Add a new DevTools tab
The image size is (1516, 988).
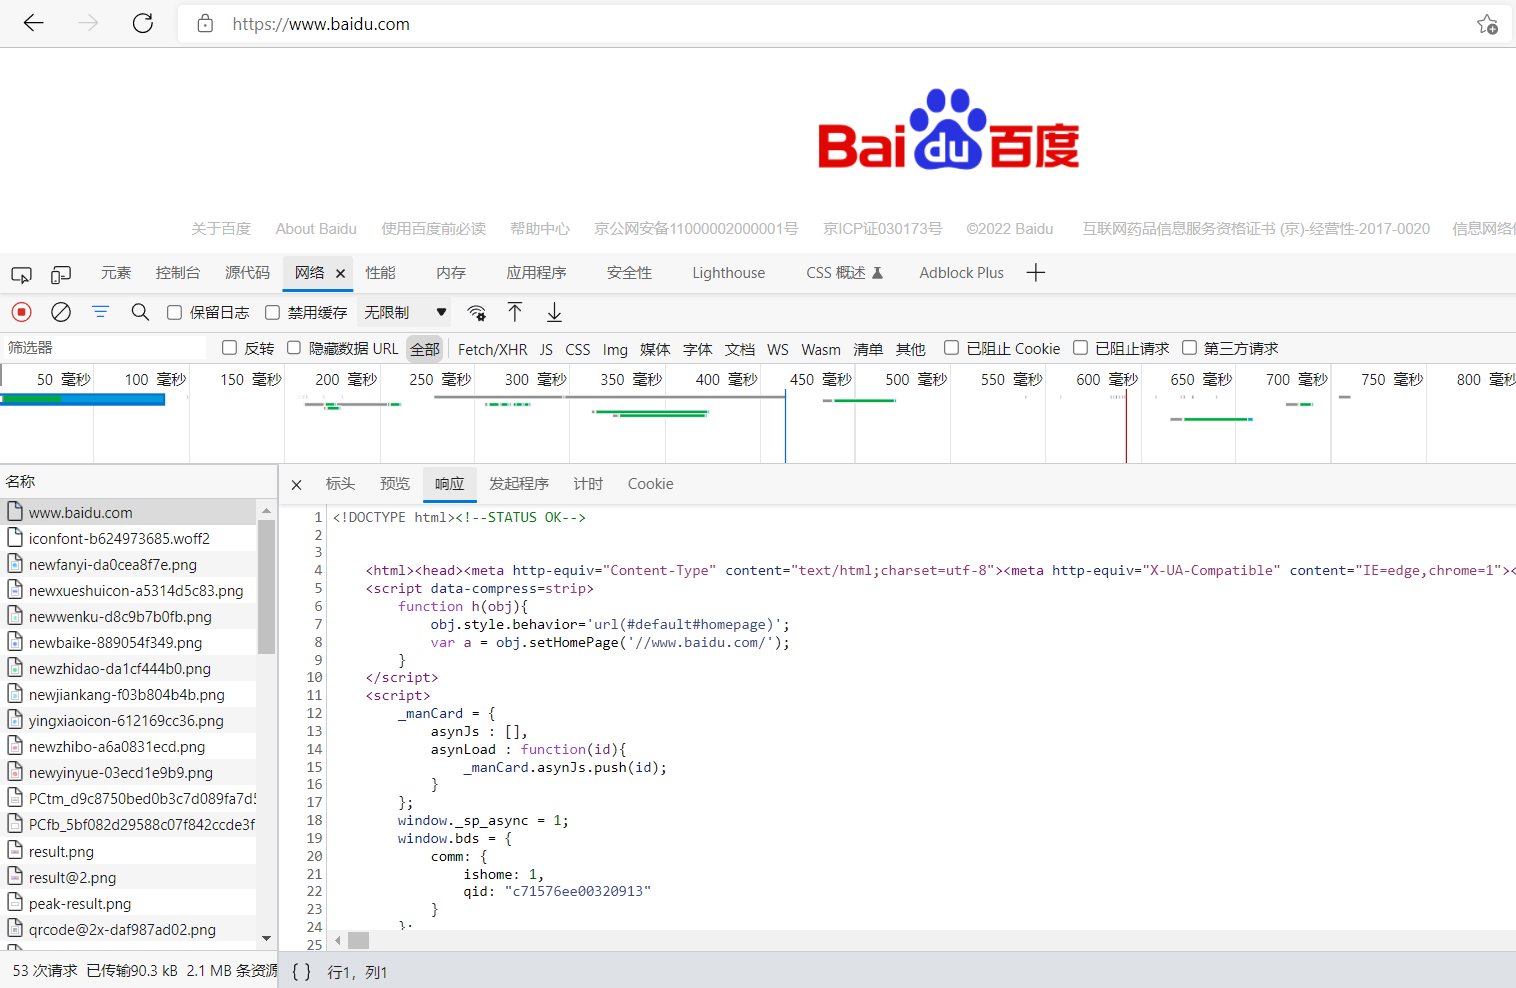click(x=1036, y=272)
